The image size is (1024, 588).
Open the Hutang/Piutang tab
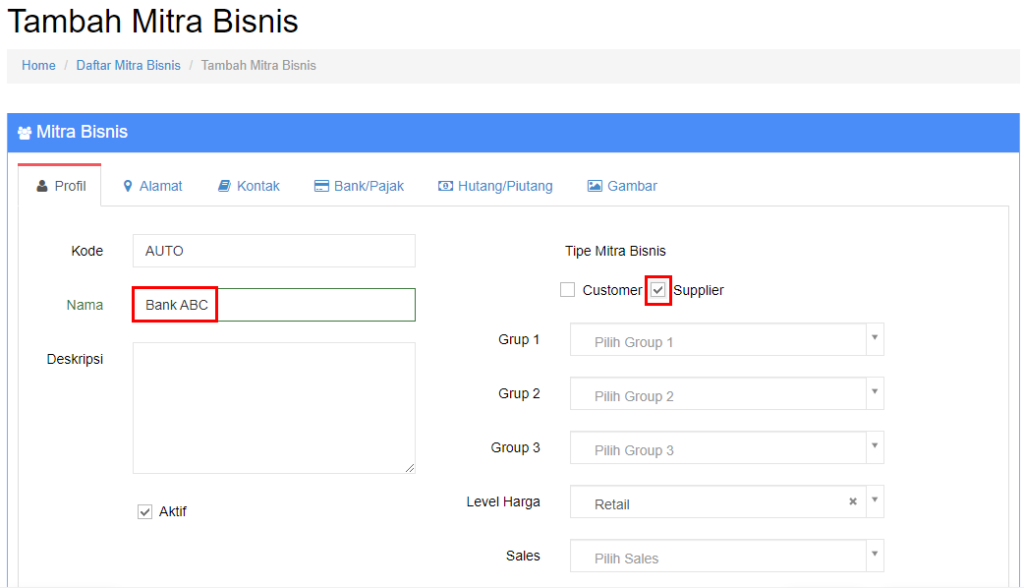coord(495,185)
